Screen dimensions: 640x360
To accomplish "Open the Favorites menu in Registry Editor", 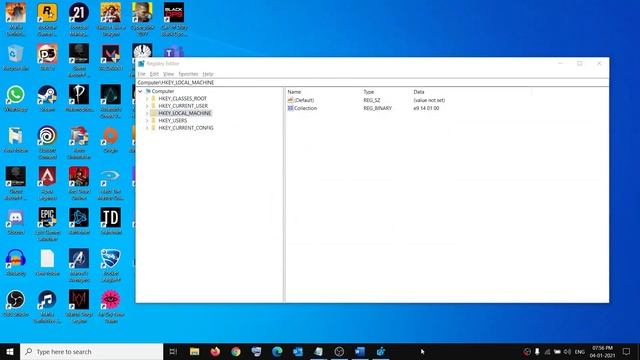I will point(188,74).
